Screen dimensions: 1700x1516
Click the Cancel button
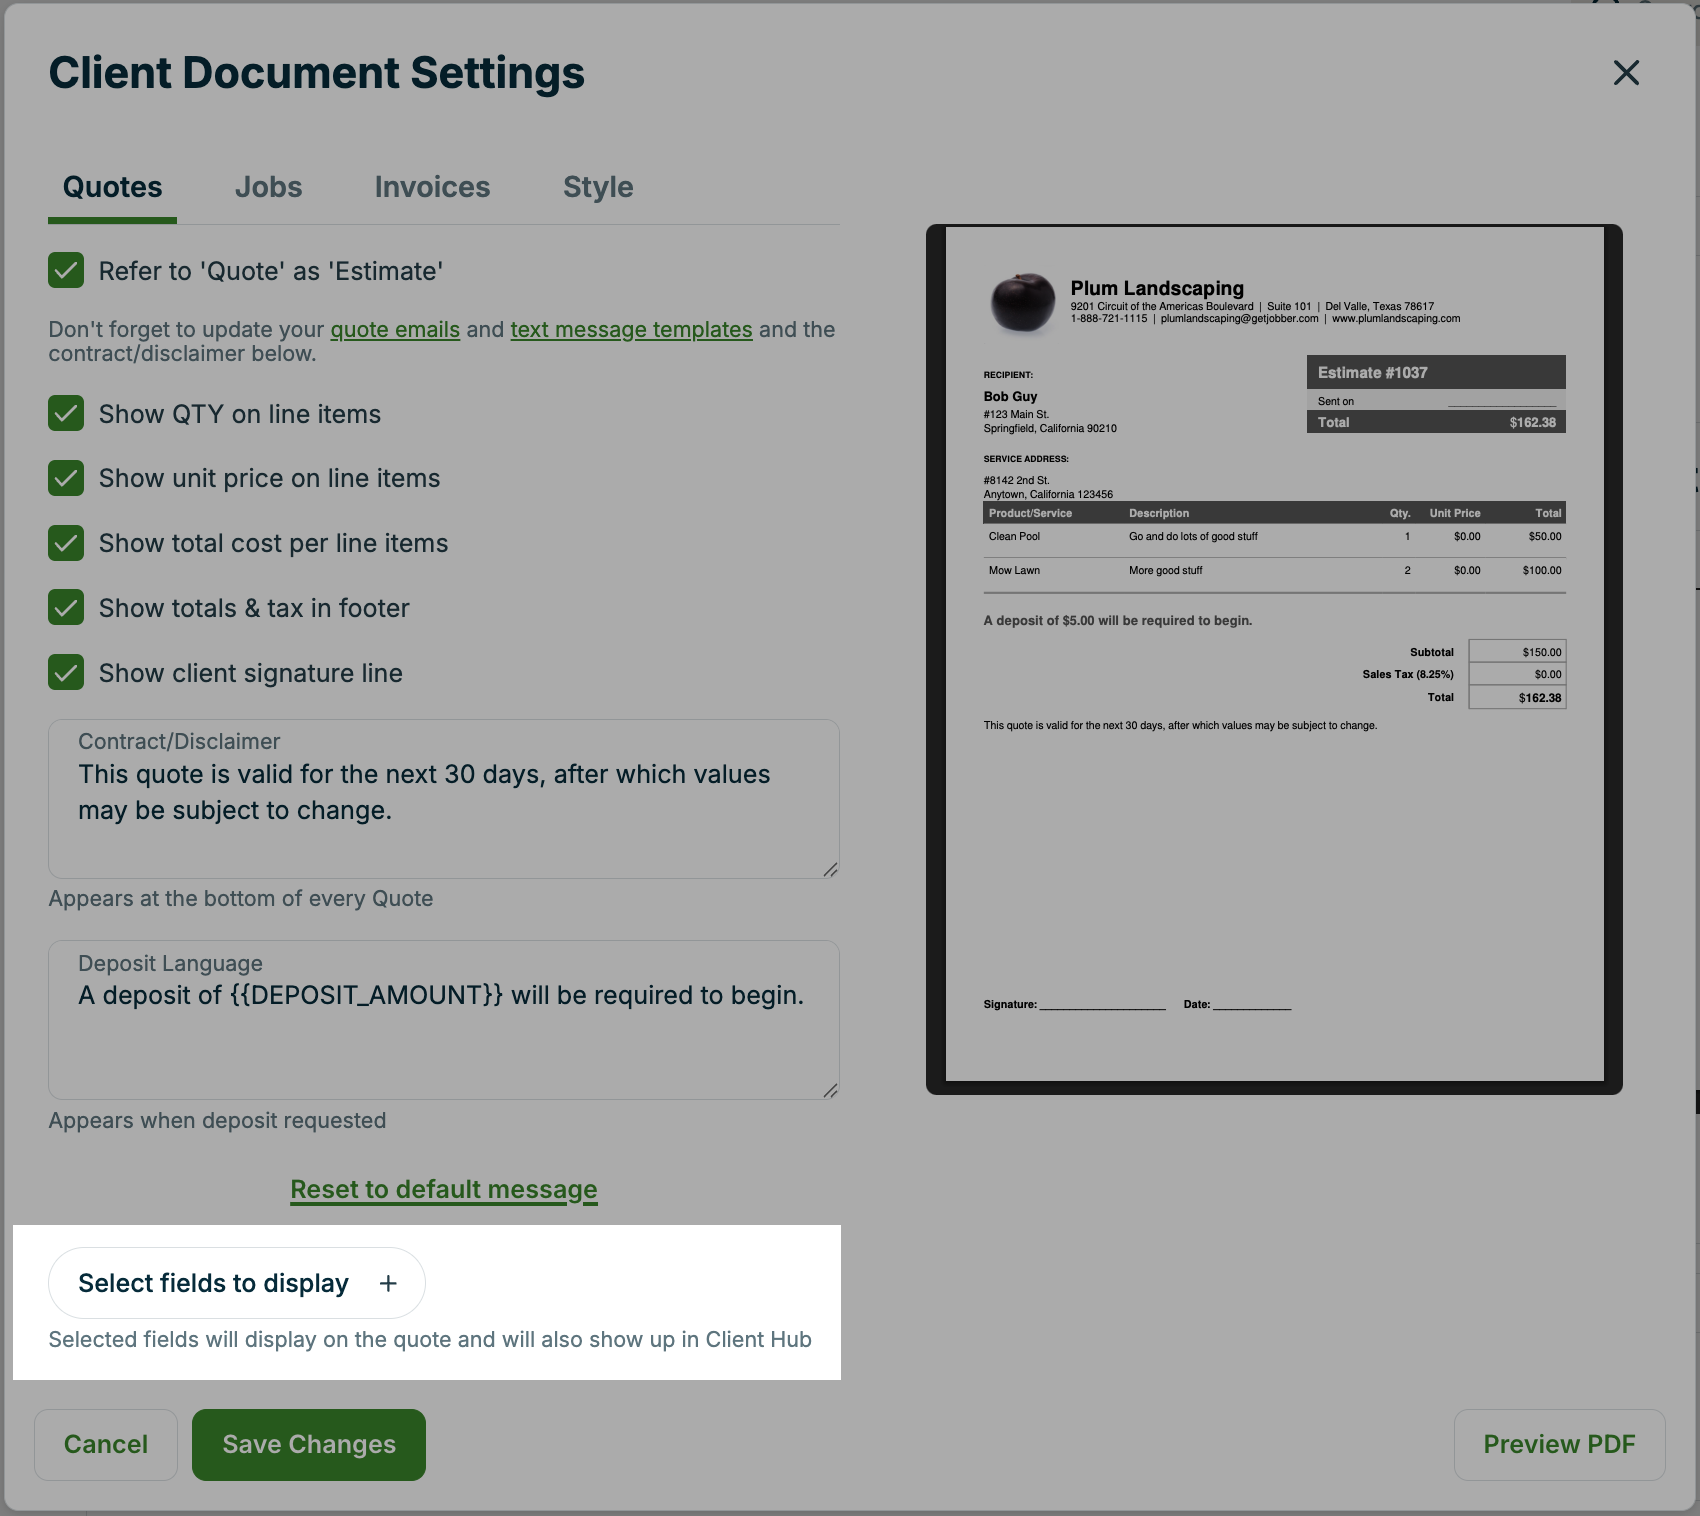[105, 1444]
